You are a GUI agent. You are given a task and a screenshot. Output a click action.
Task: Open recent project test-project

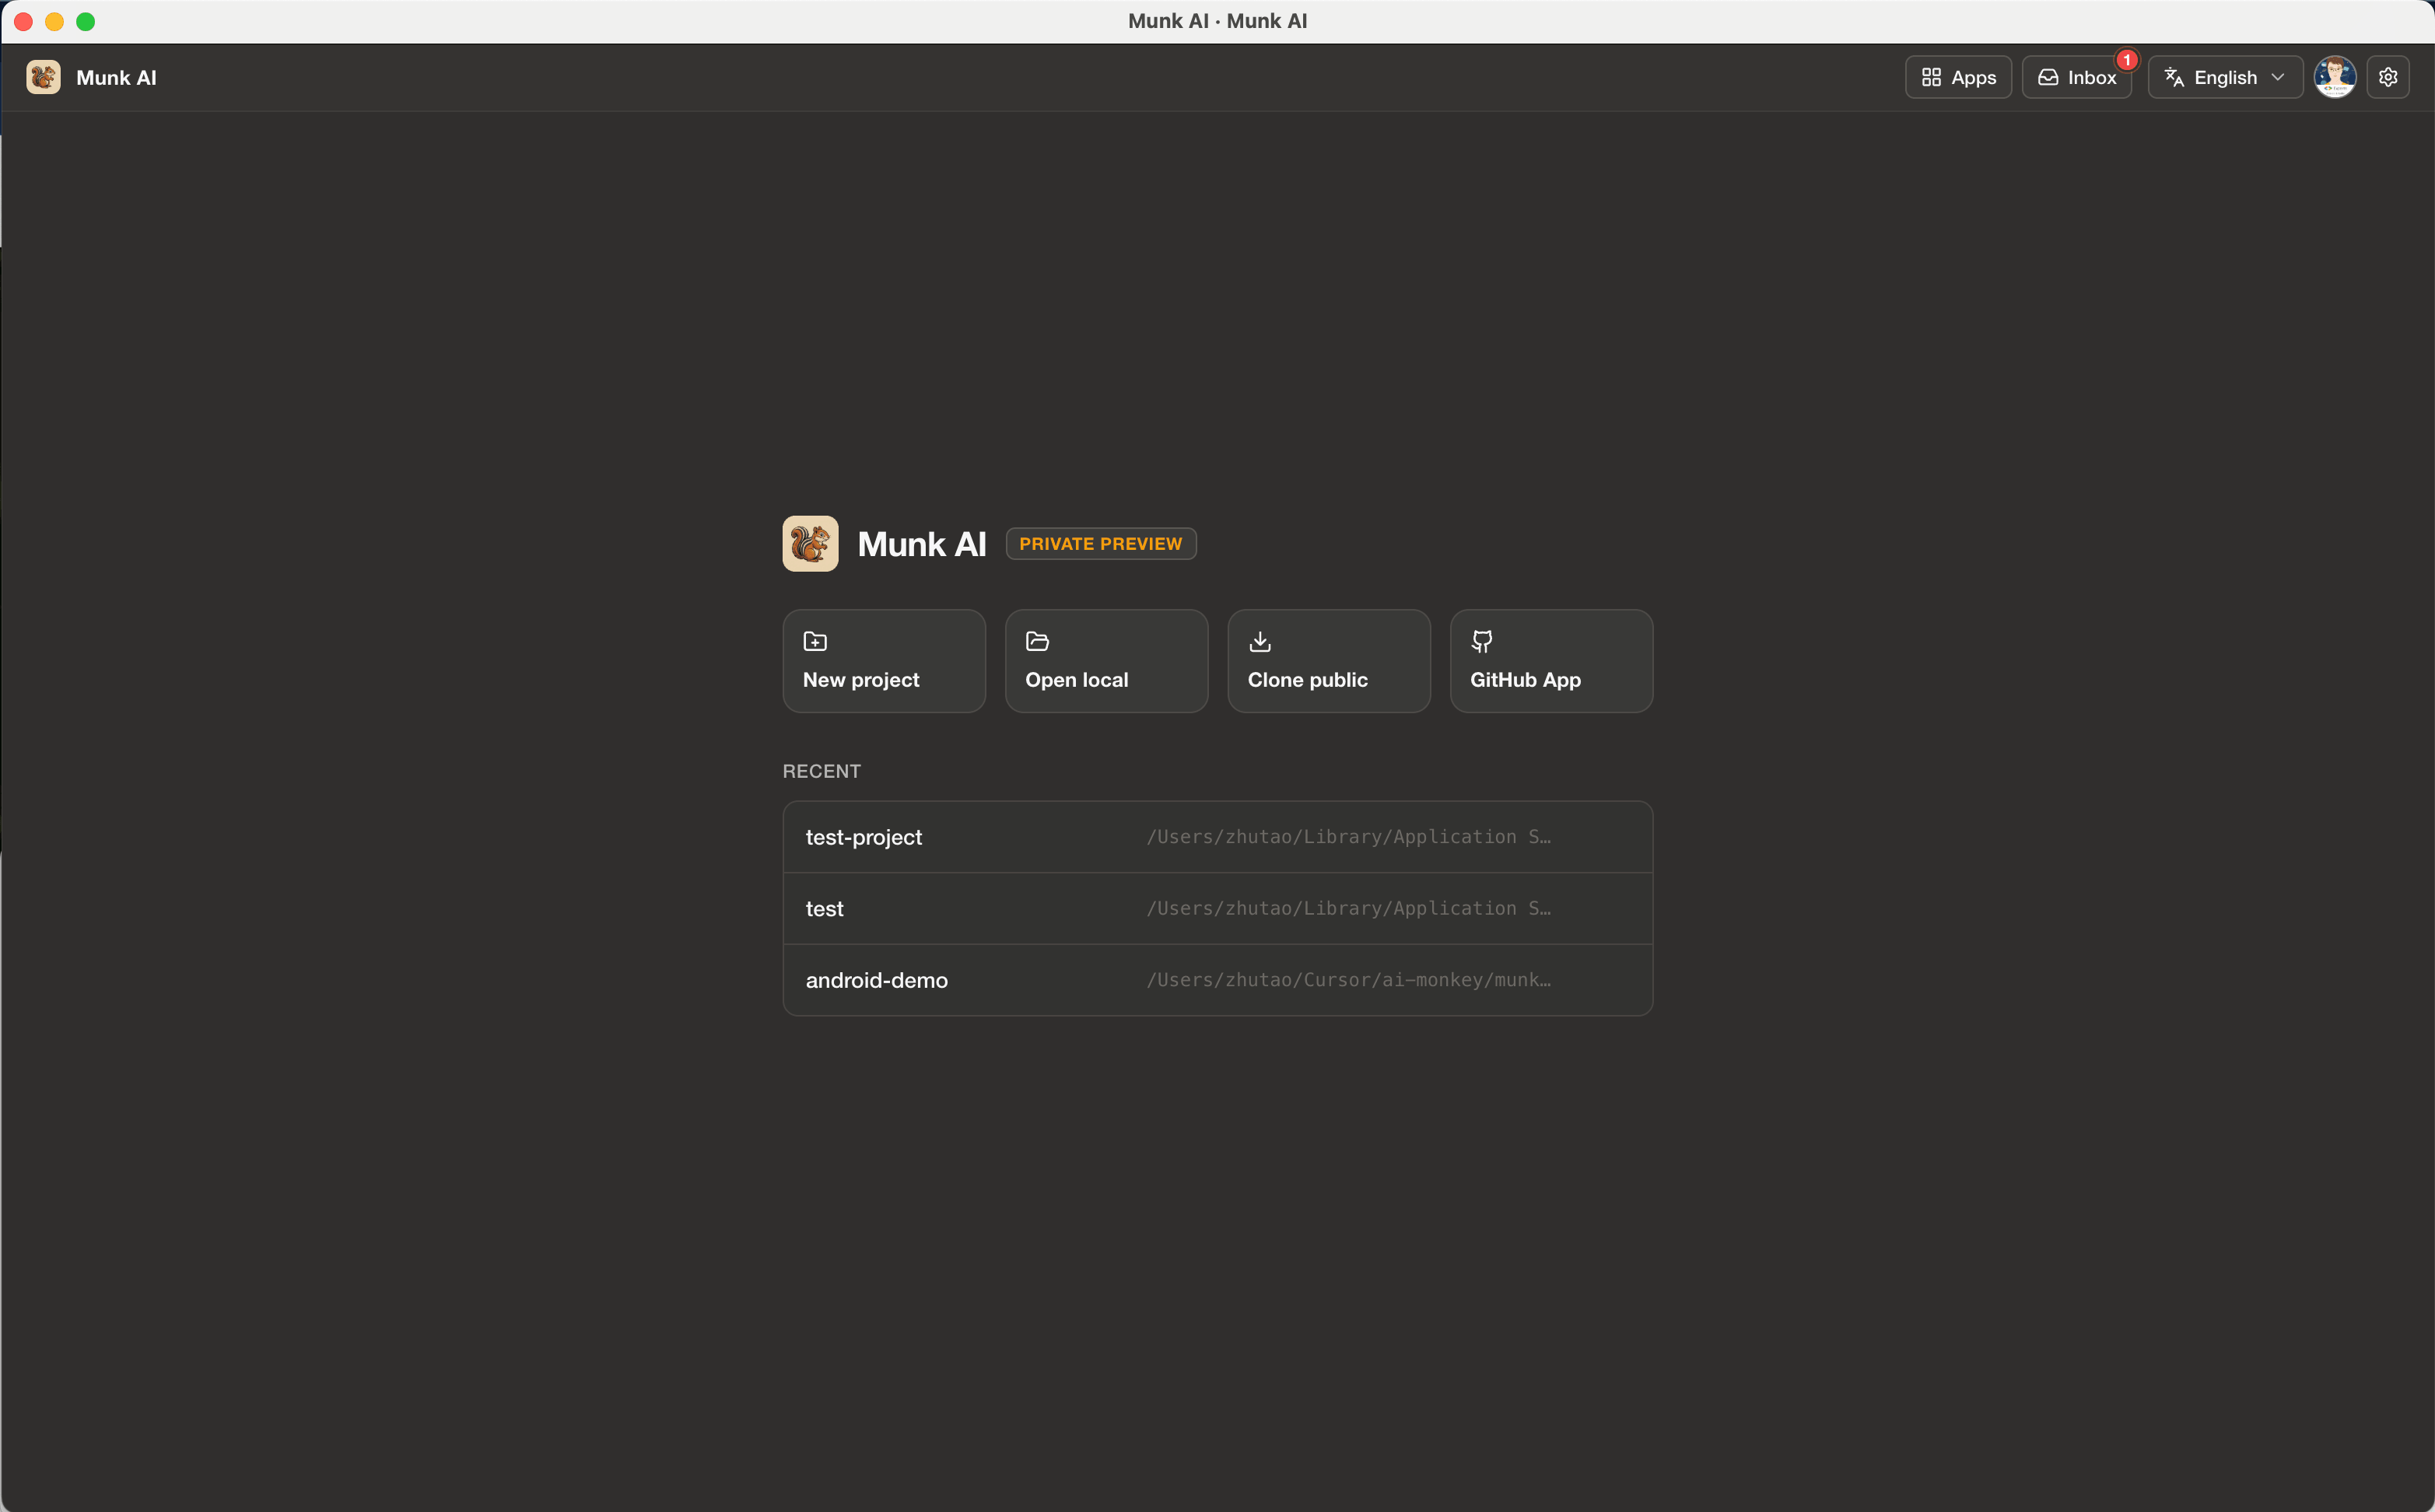pyautogui.click(x=1218, y=837)
